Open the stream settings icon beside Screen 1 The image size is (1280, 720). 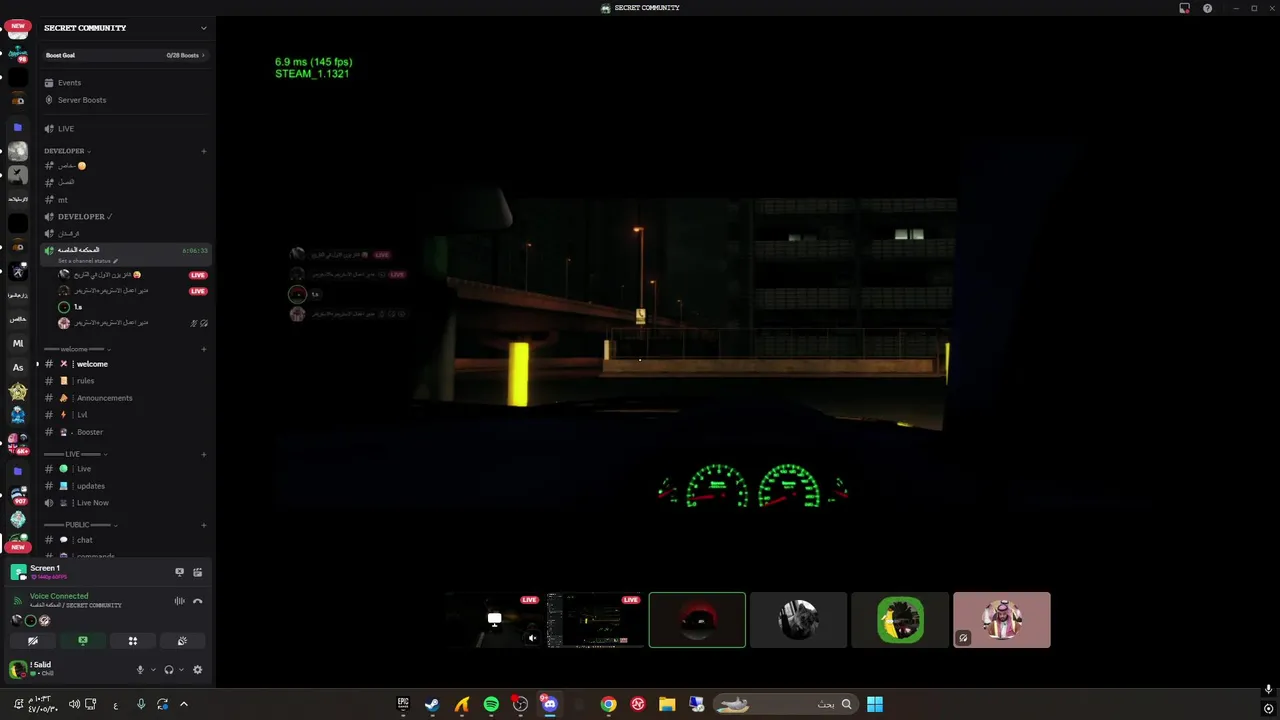(x=198, y=572)
